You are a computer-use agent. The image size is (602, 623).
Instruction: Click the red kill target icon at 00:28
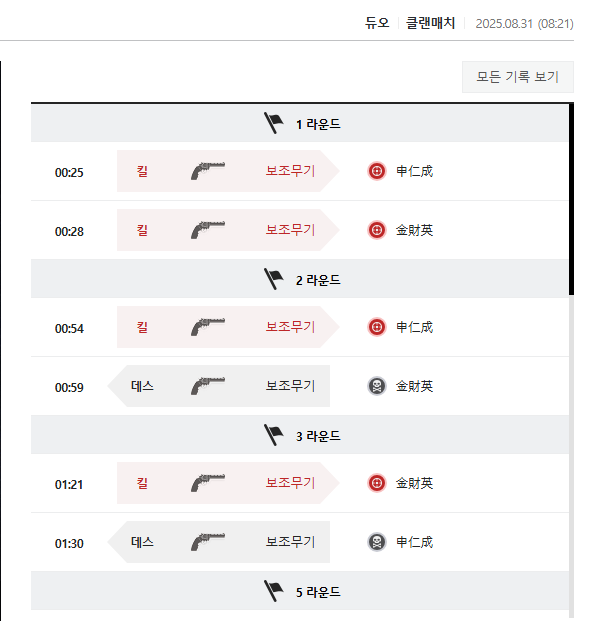pyautogui.click(x=377, y=230)
